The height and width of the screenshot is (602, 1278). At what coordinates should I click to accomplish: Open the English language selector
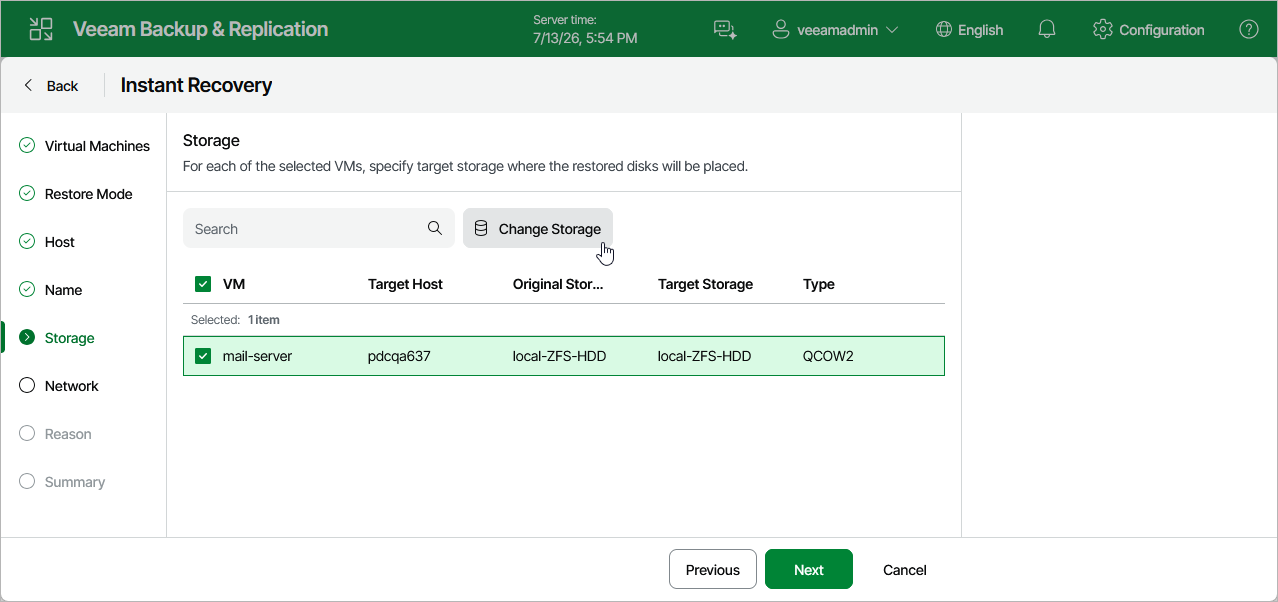point(969,30)
